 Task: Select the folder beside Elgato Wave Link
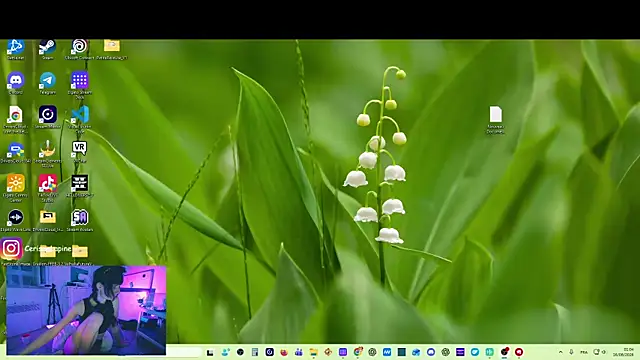(x=47, y=221)
